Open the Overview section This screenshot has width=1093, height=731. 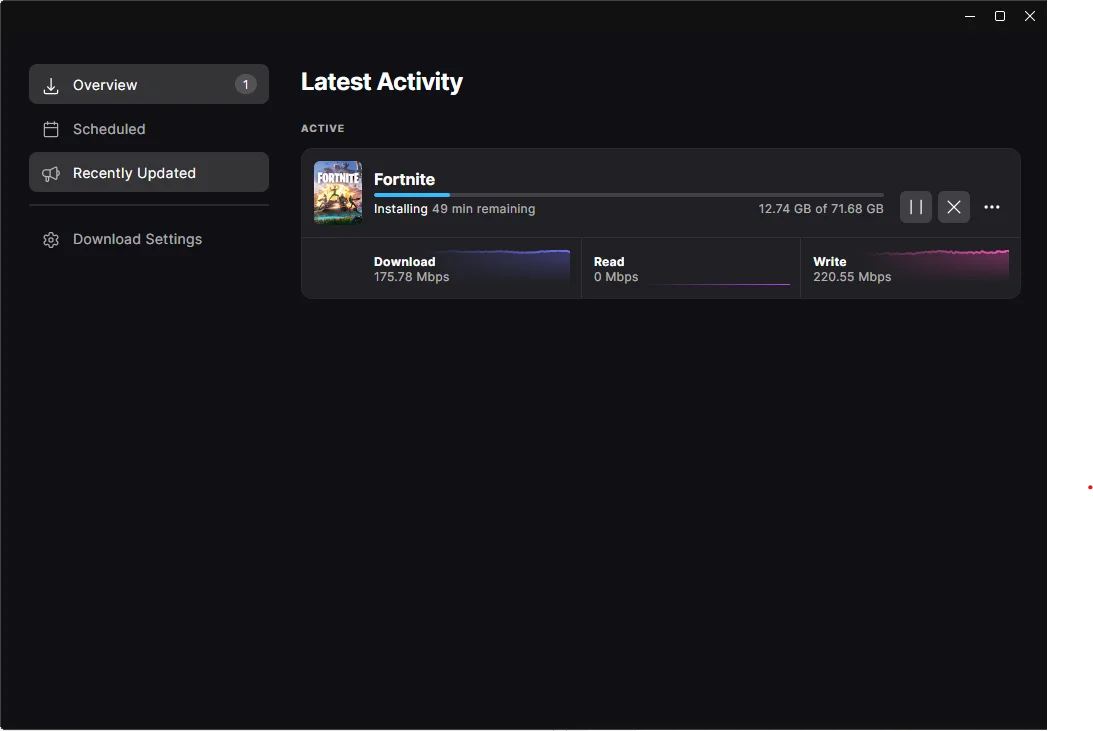pos(148,84)
